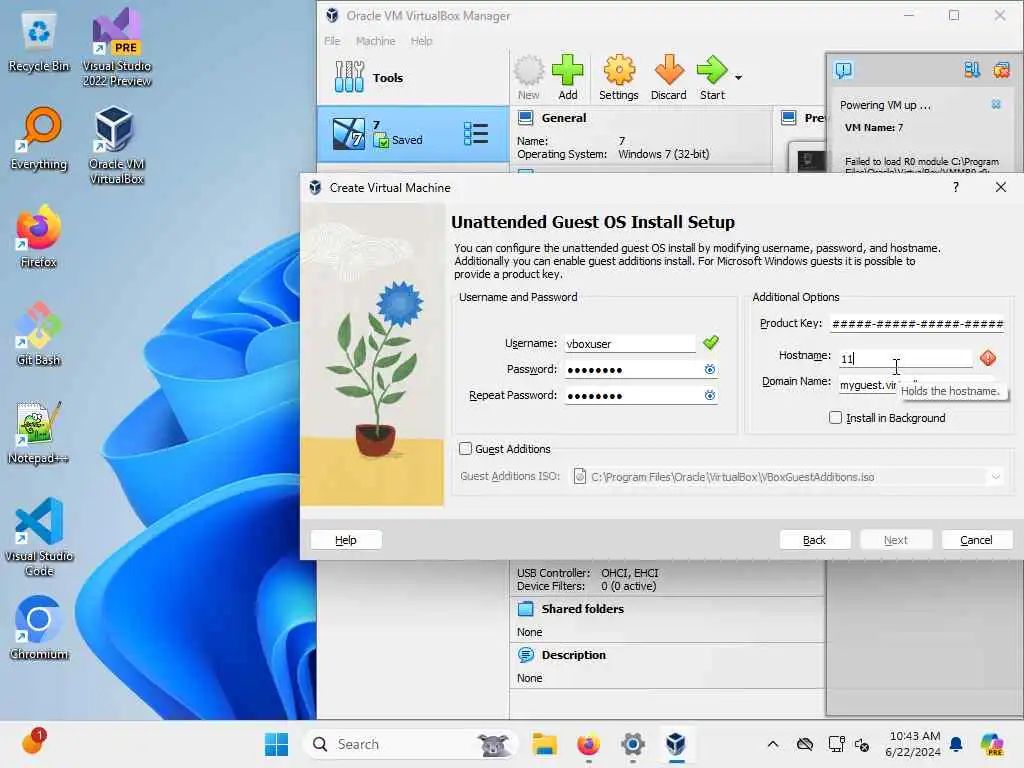Open the Windows Start menu
The height and width of the screenshot is (768, 1024).
(276, 744)
